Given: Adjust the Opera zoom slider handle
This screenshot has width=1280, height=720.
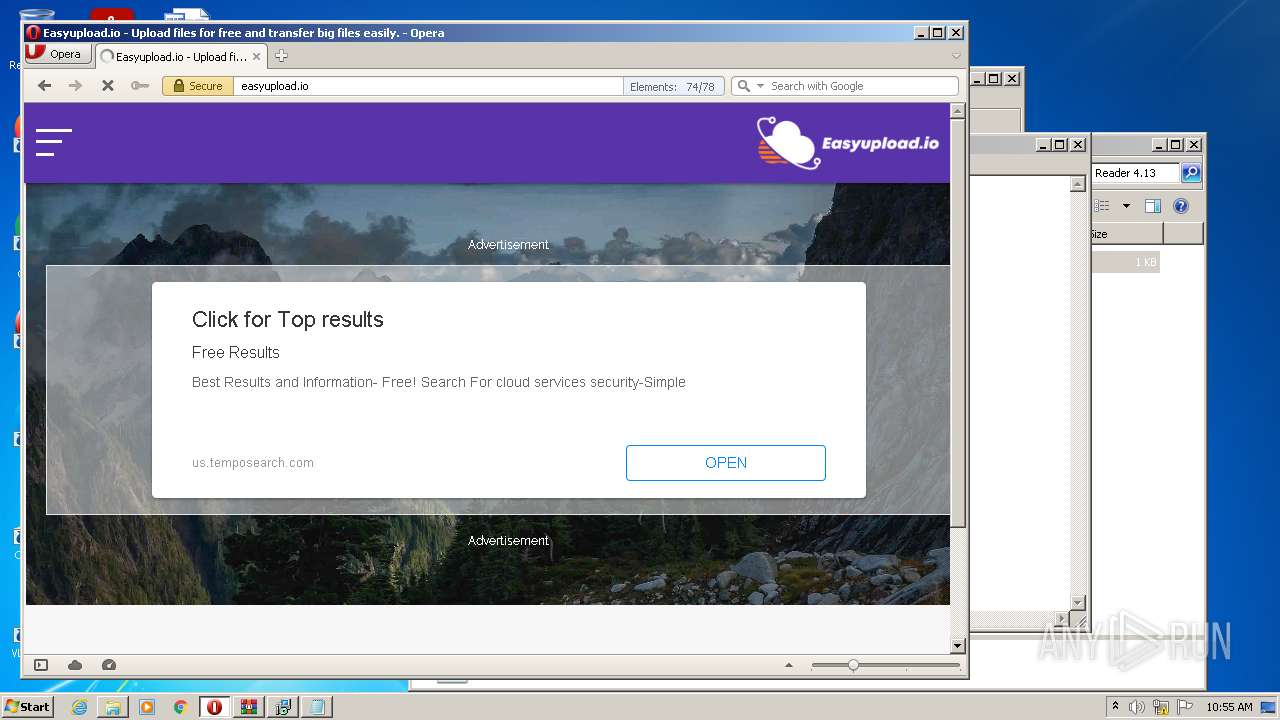Looking at the screenshot, I should click(853, 665).
